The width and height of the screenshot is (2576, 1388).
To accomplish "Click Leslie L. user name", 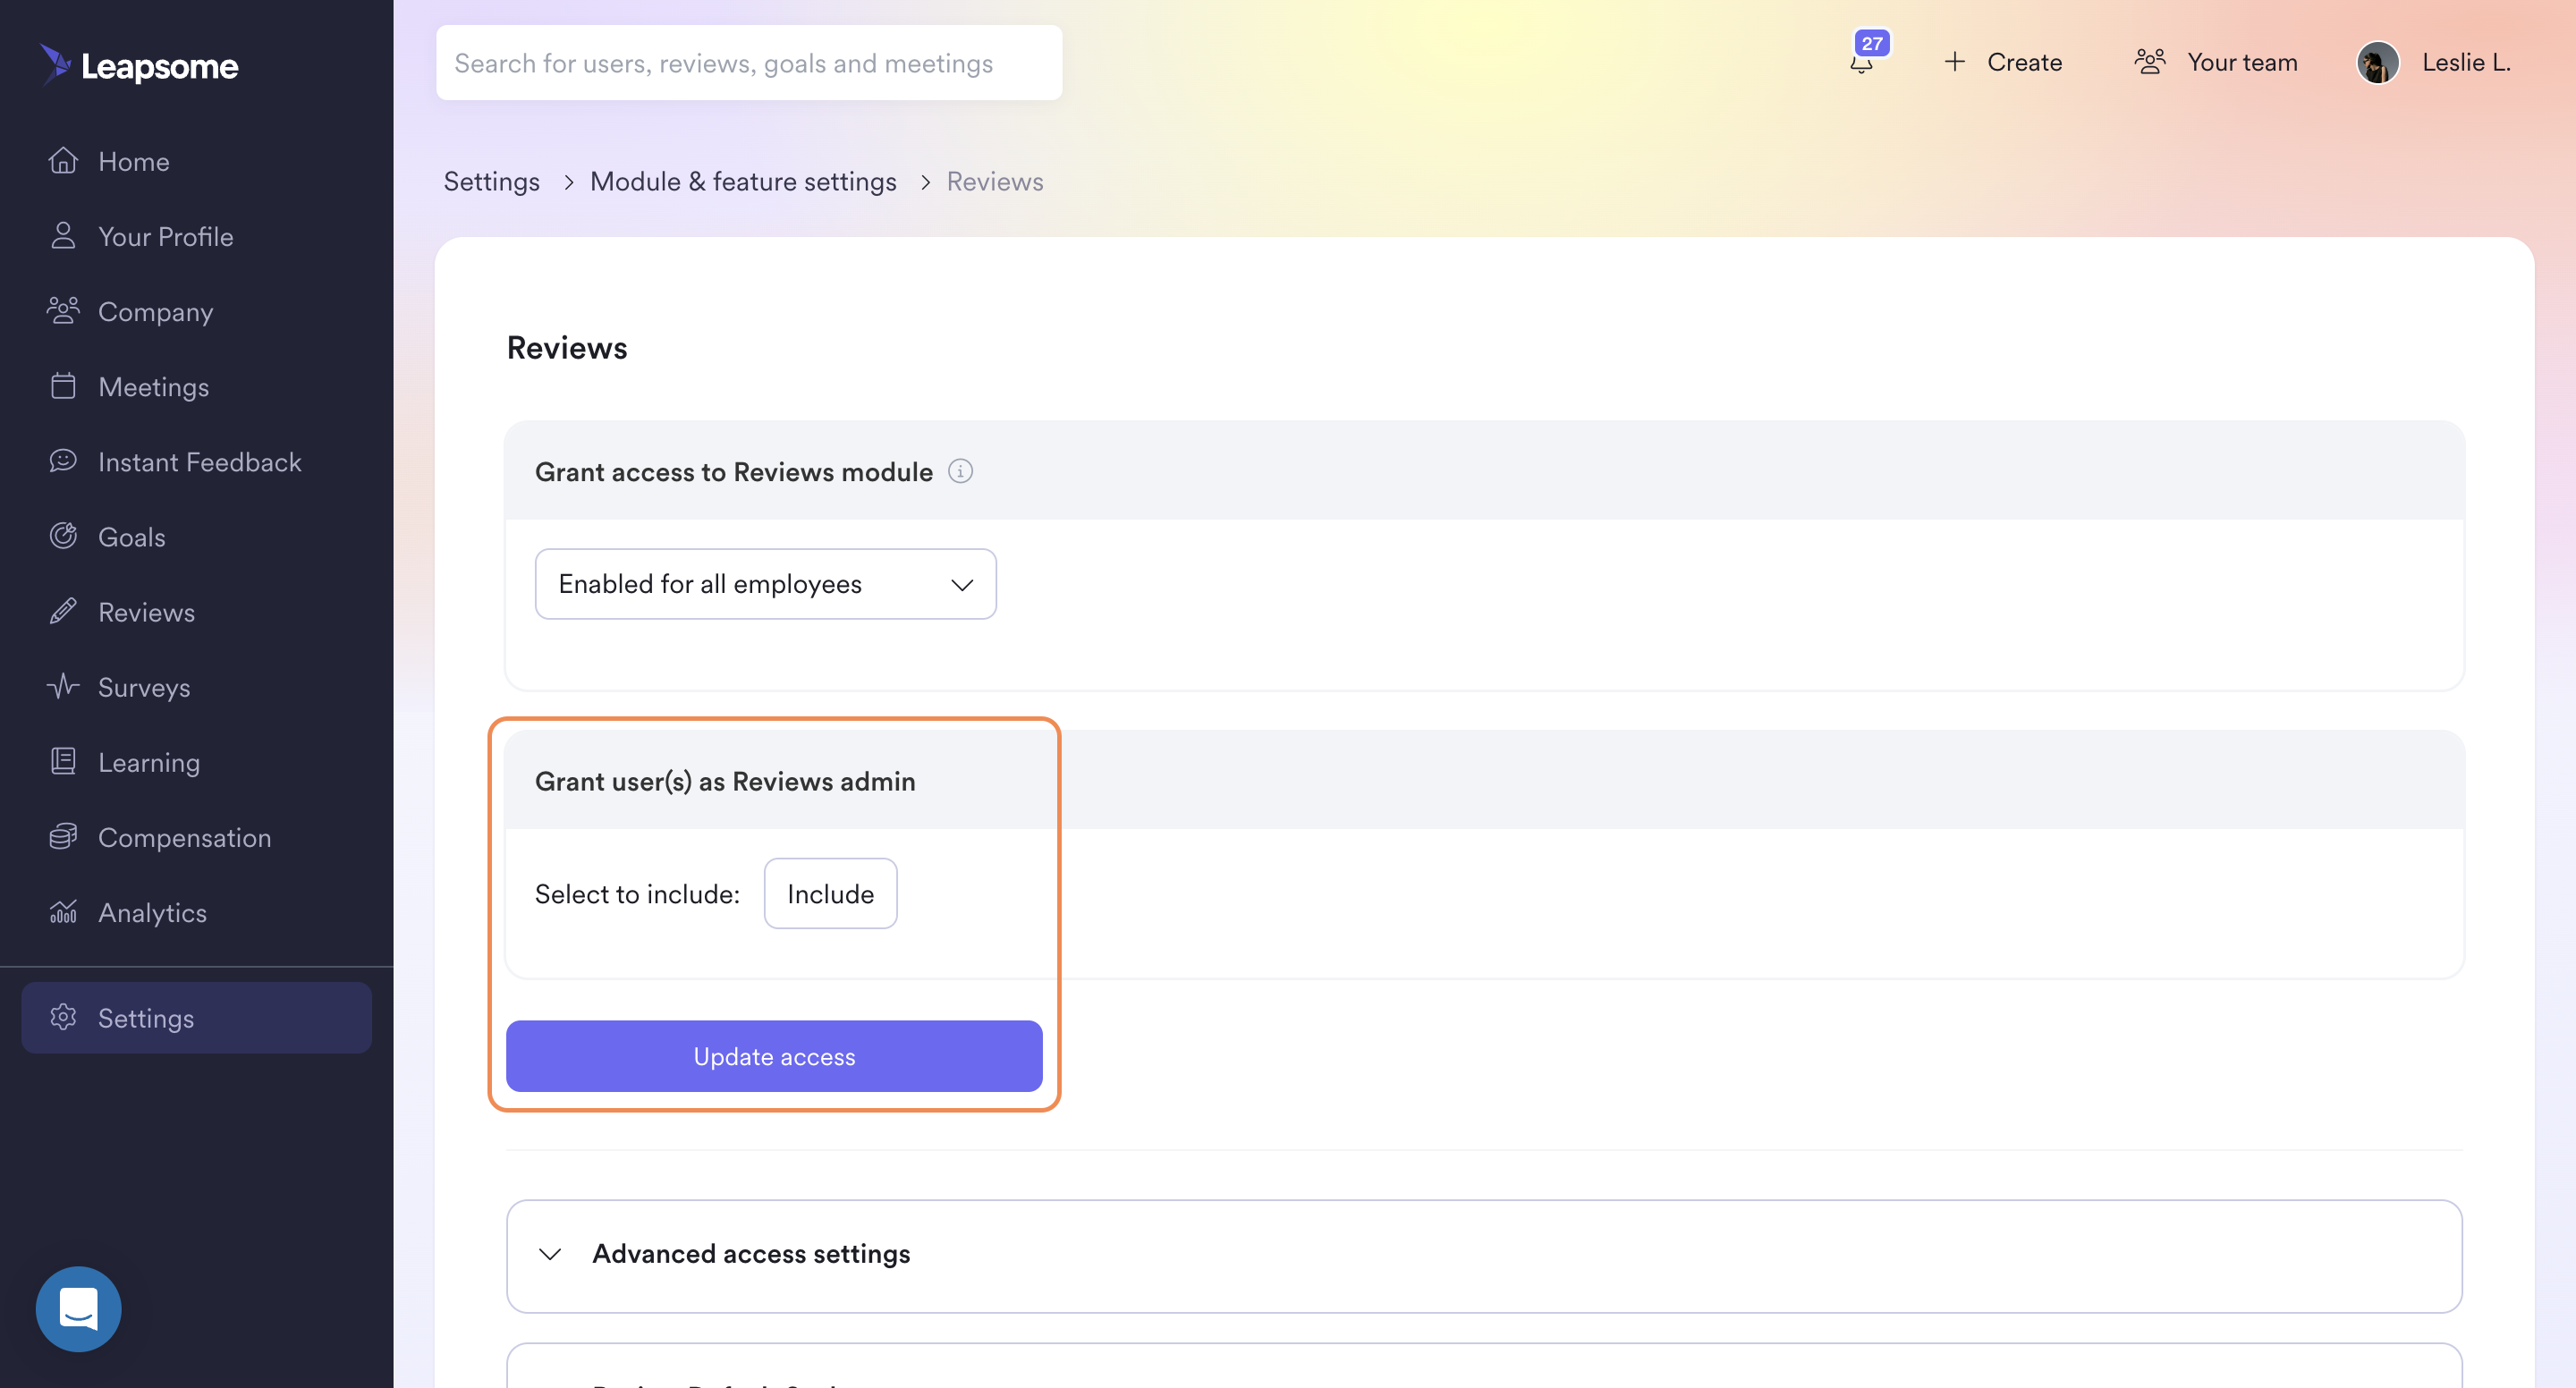I will [2466, 62].
